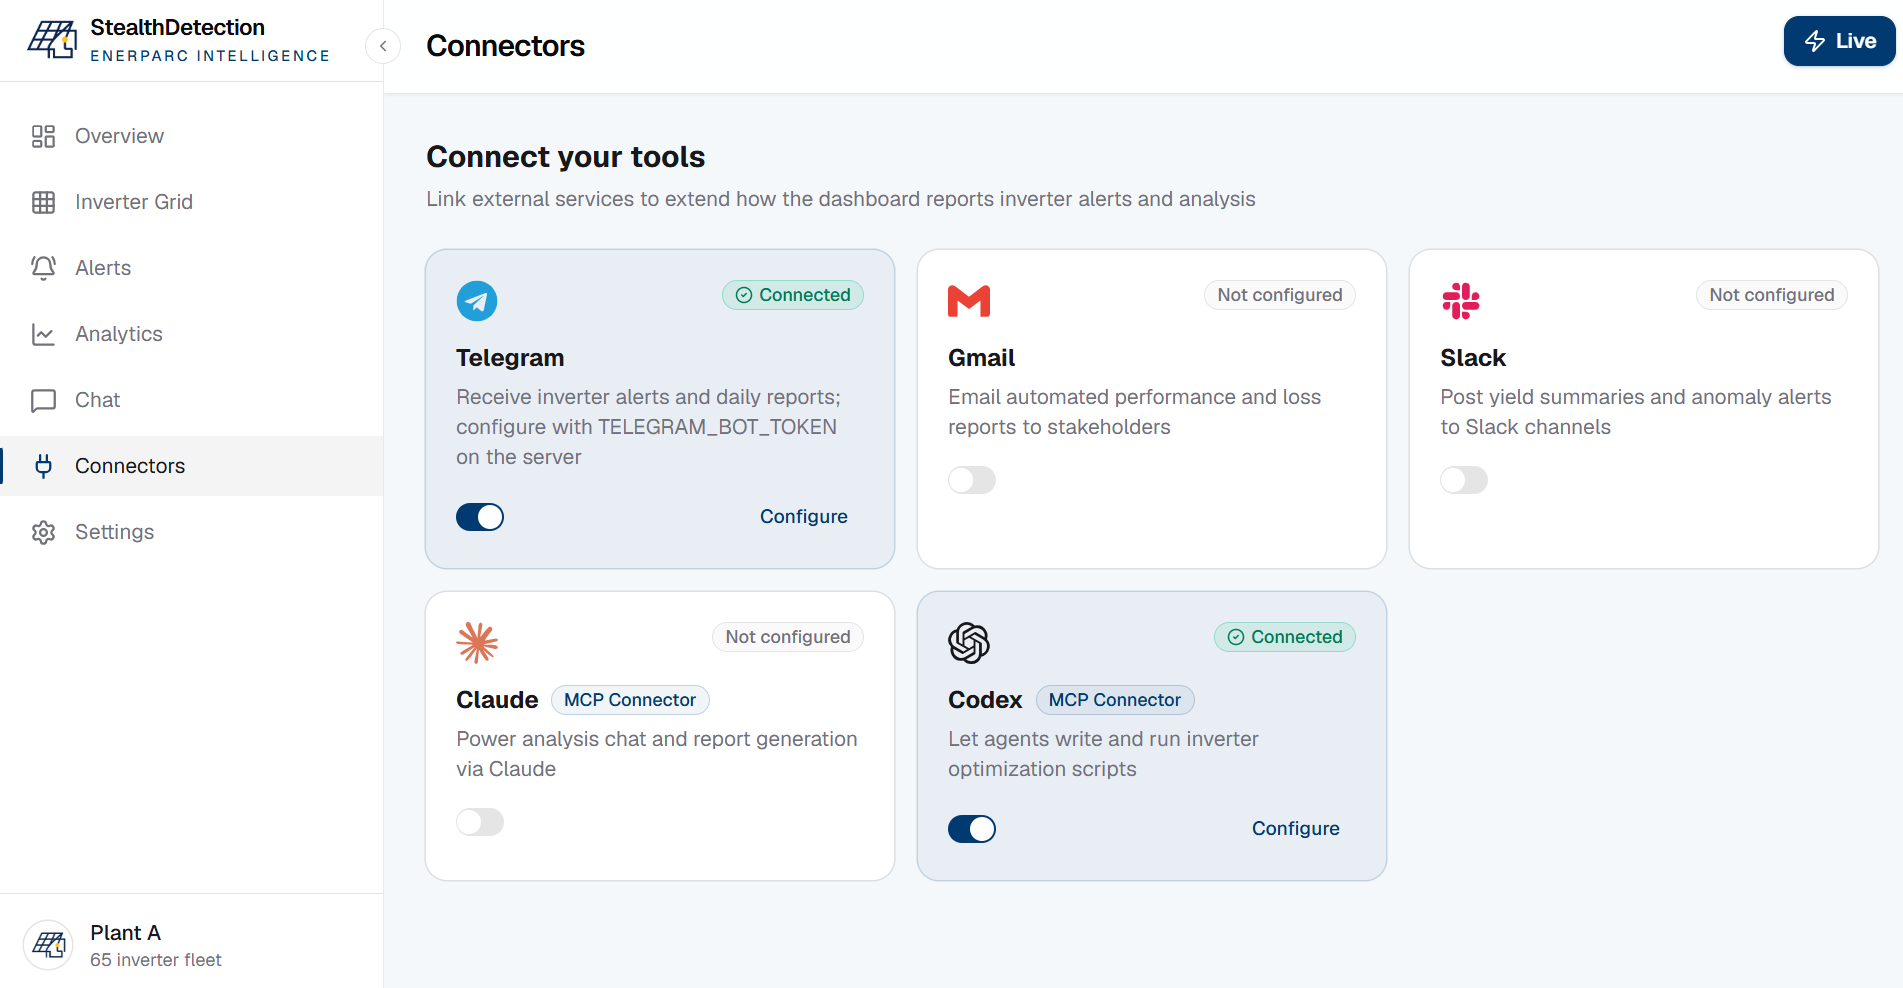Click the Codex Connected status badge
Viewport: 1903px width, 988px height.
(x=1285, y=637)
